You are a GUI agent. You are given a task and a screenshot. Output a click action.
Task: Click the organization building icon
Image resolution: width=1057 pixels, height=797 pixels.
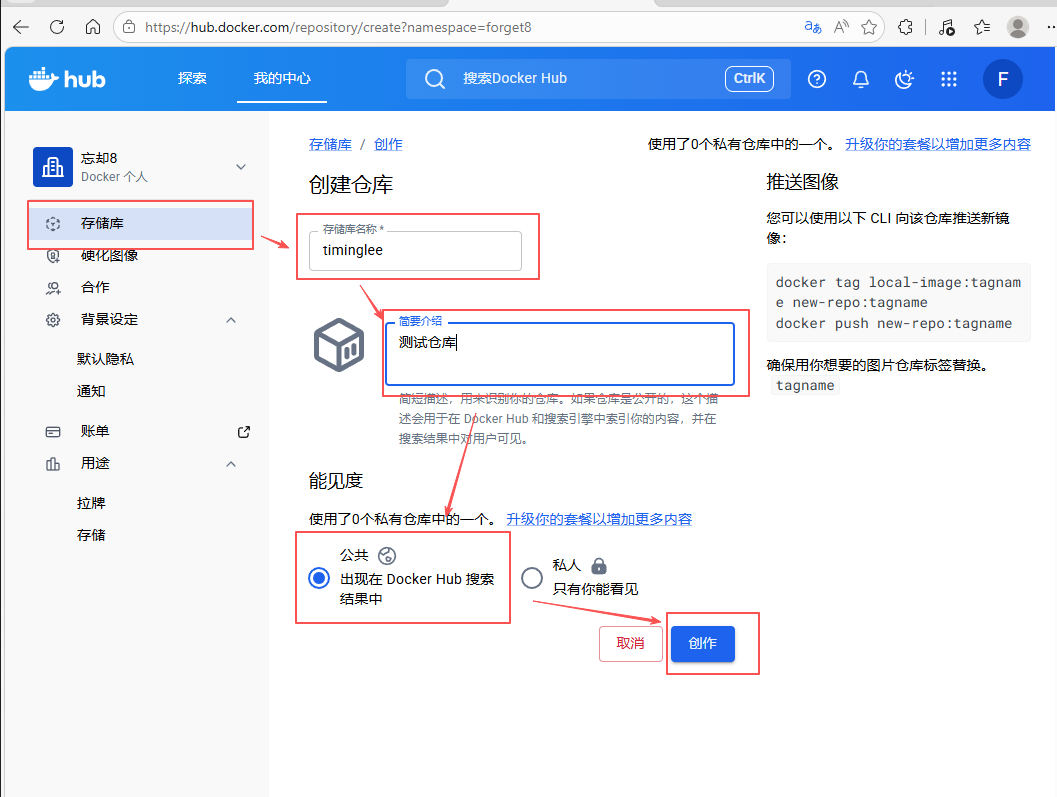coord(53,167)
